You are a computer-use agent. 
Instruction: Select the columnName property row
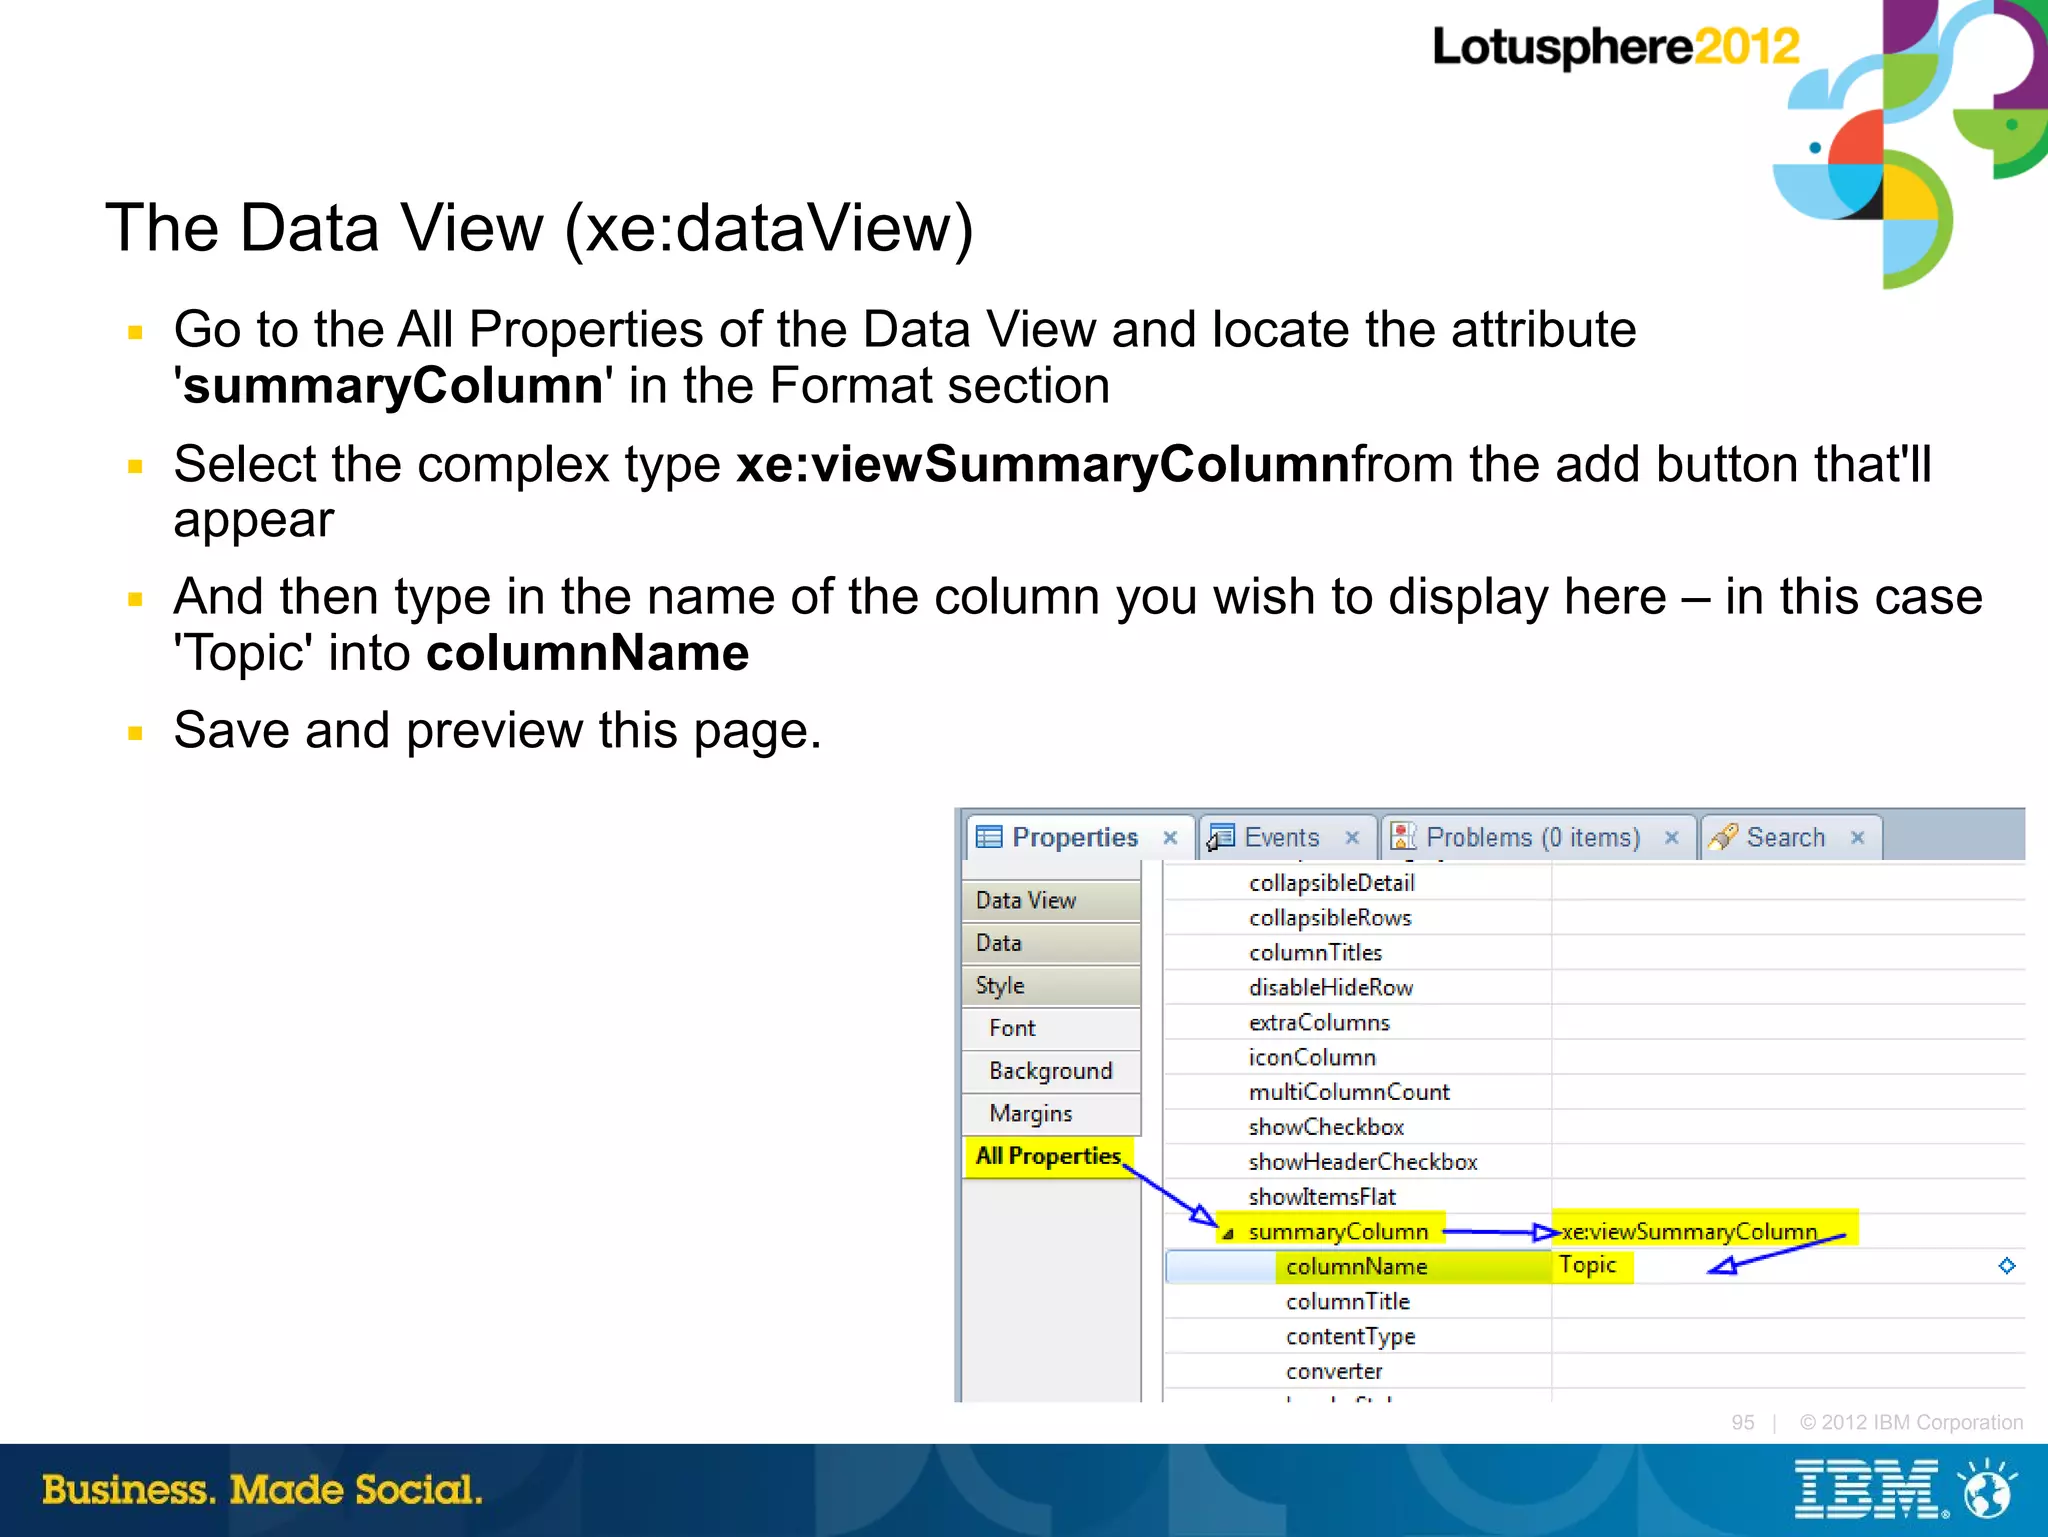pos(1594,1267)
